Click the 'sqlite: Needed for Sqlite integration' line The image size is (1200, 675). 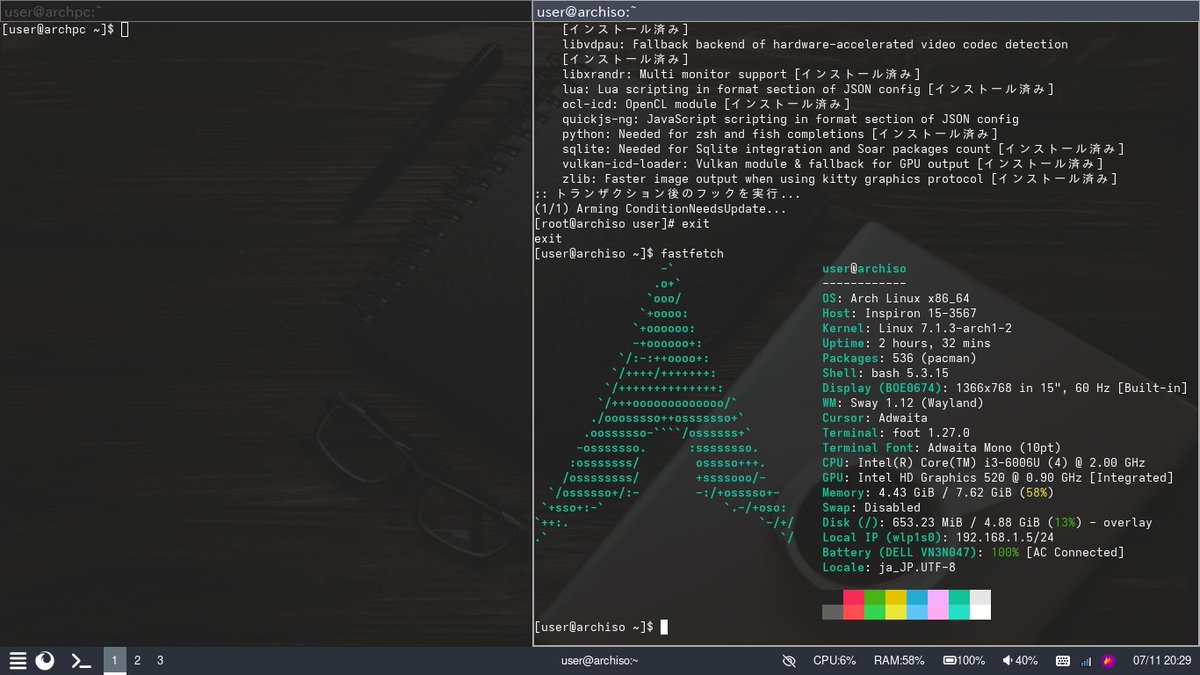(x=844, y=149)
